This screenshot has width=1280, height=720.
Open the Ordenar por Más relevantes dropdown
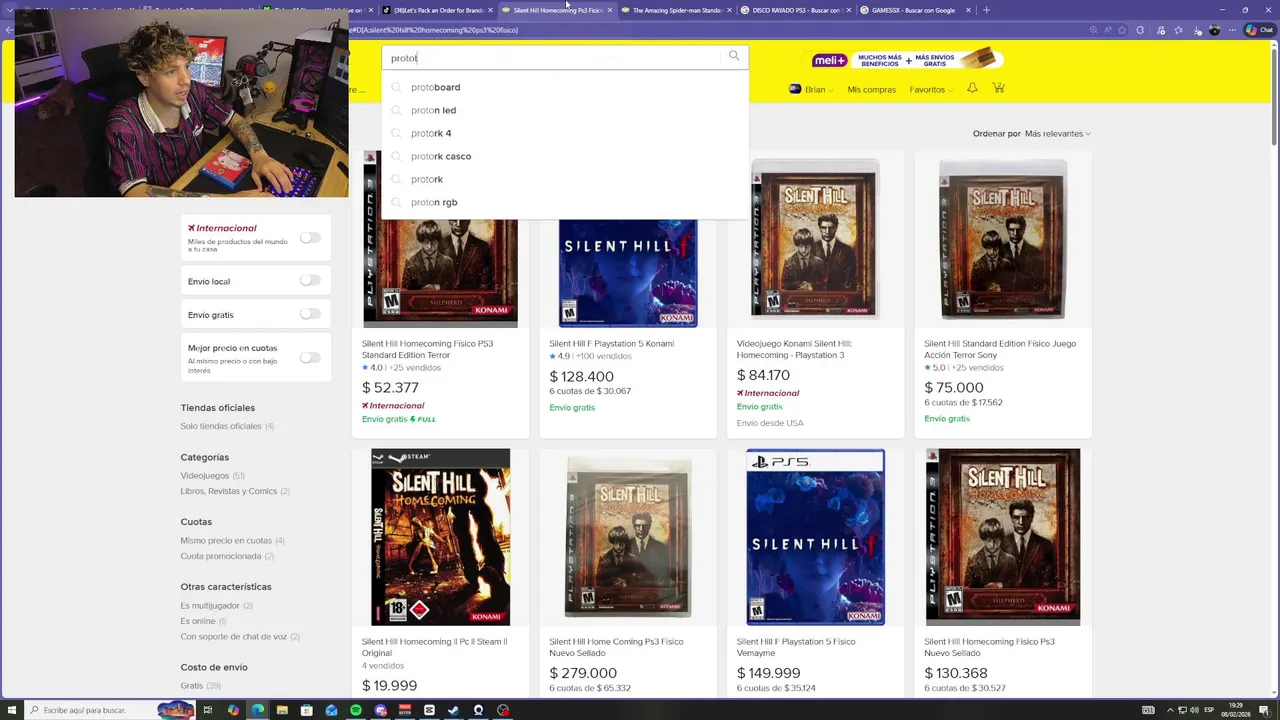[x=1057, y=133]
